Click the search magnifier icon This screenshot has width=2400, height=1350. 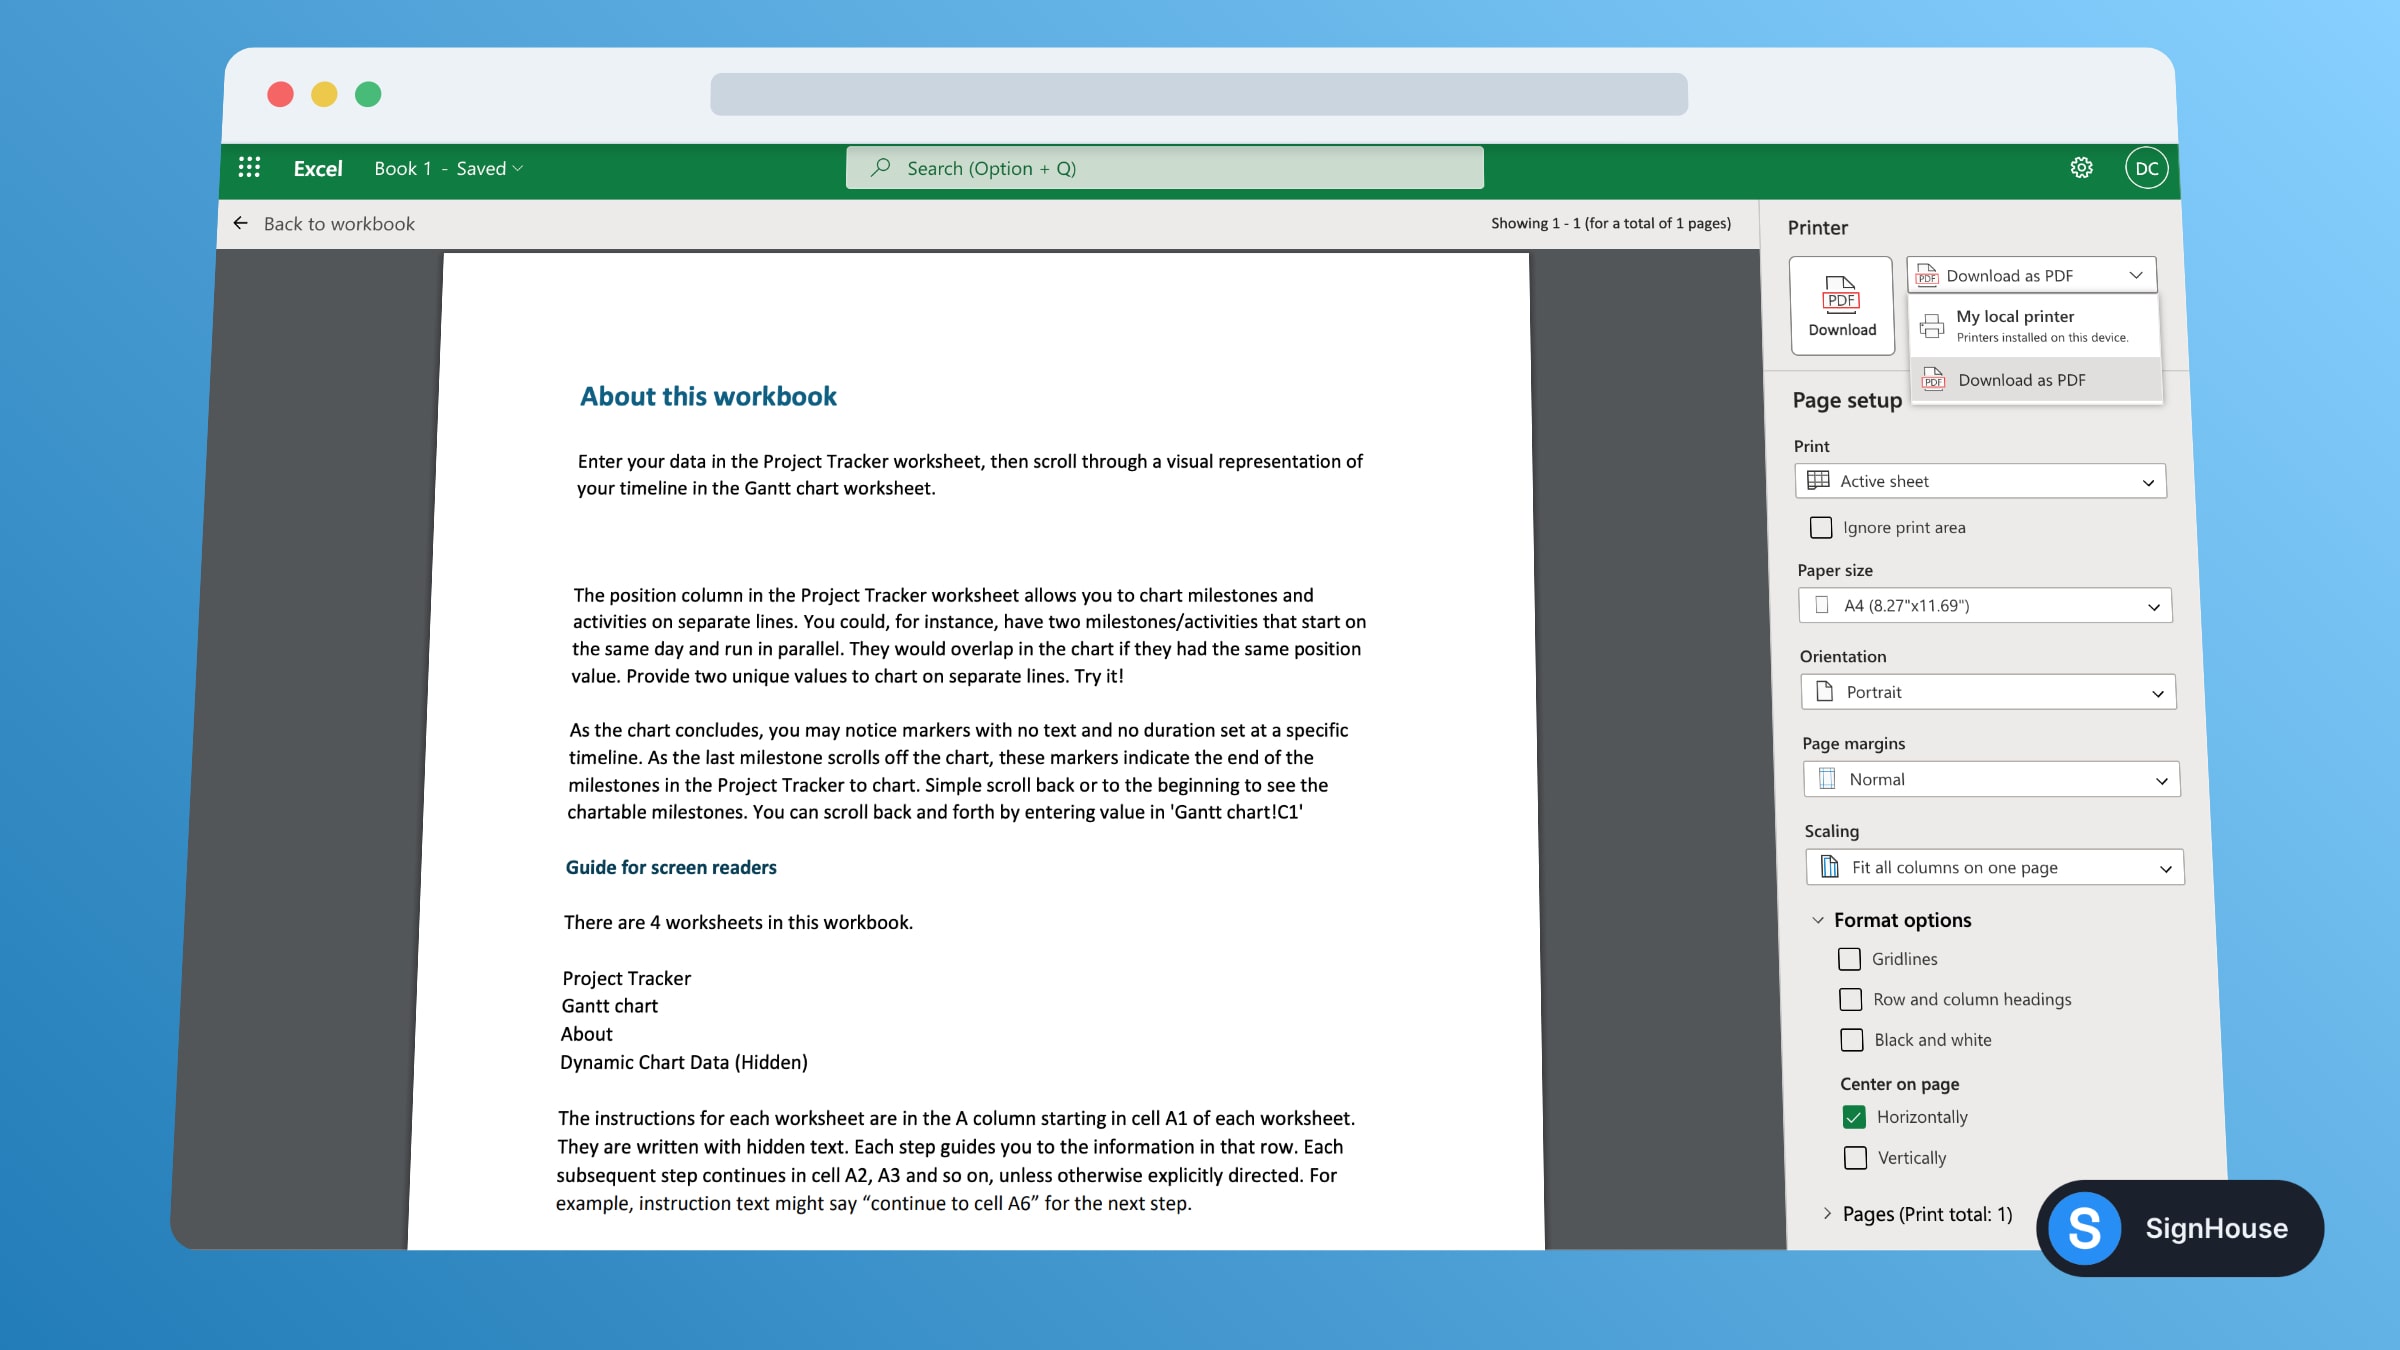click(x=880, y=168)
